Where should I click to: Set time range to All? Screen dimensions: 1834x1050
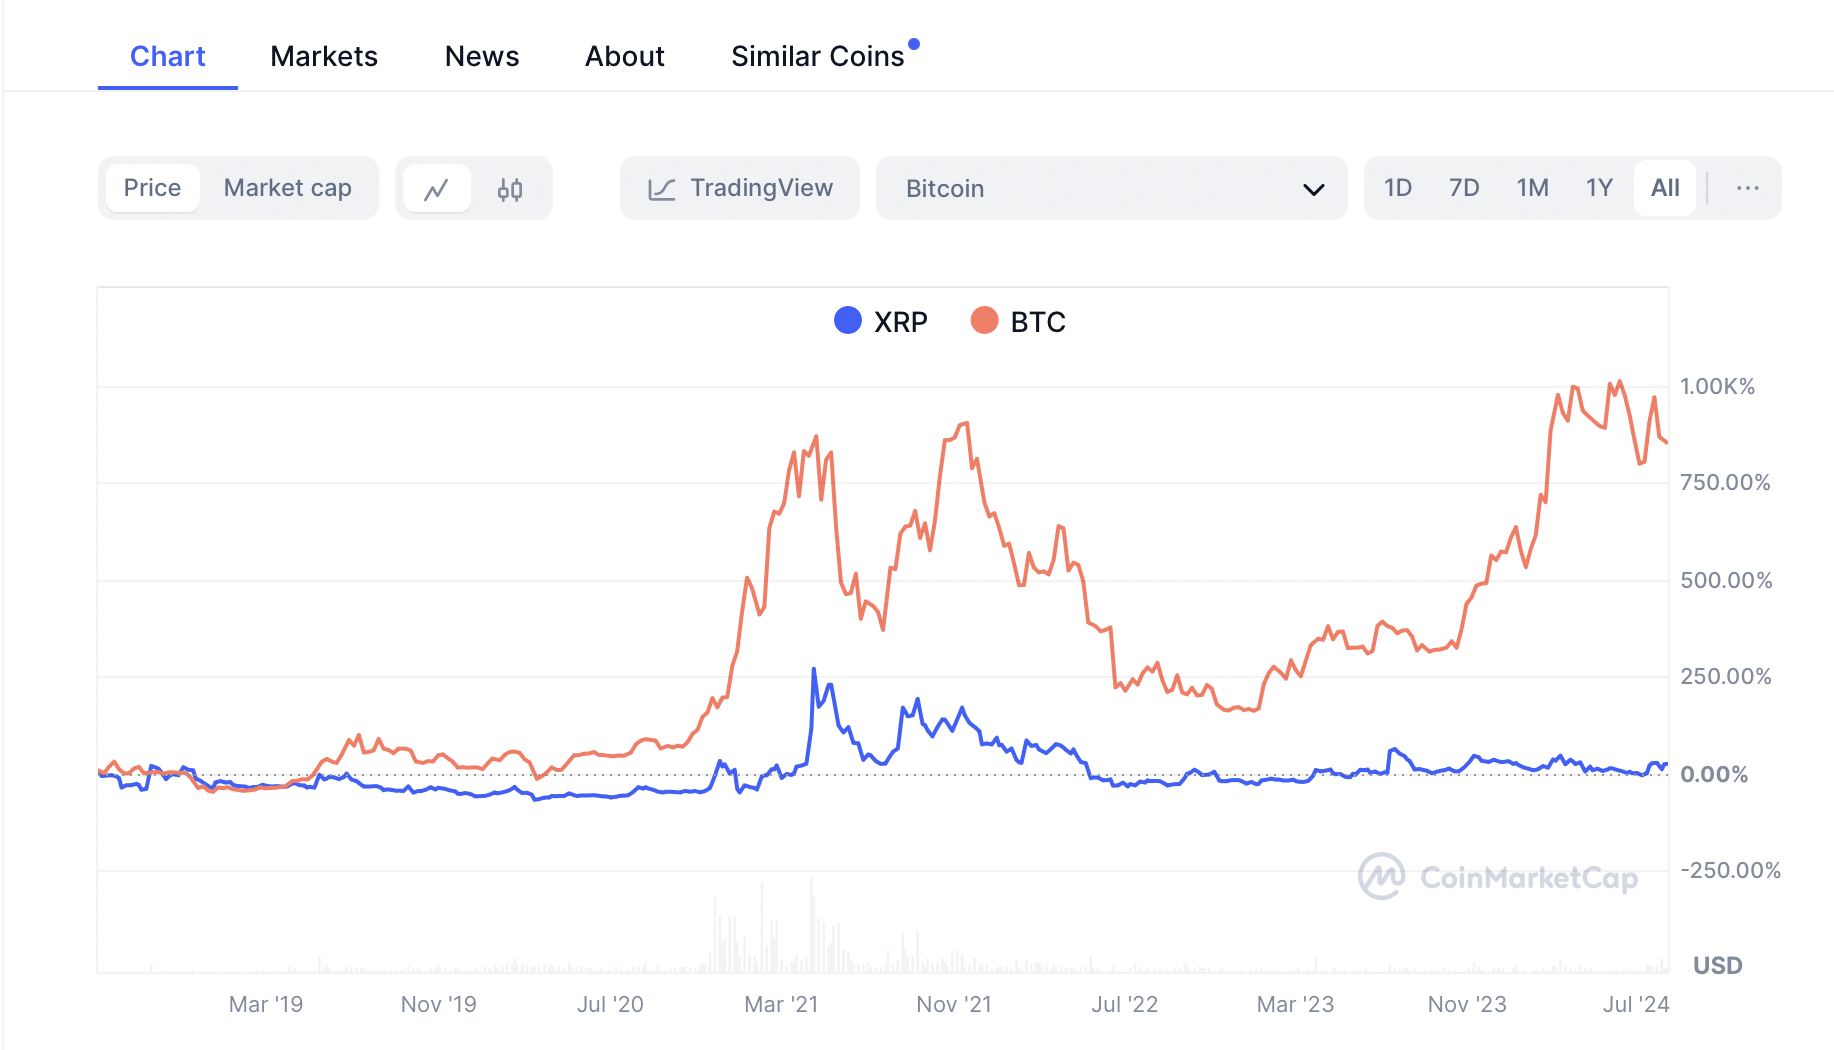(x=1665, y=188)
